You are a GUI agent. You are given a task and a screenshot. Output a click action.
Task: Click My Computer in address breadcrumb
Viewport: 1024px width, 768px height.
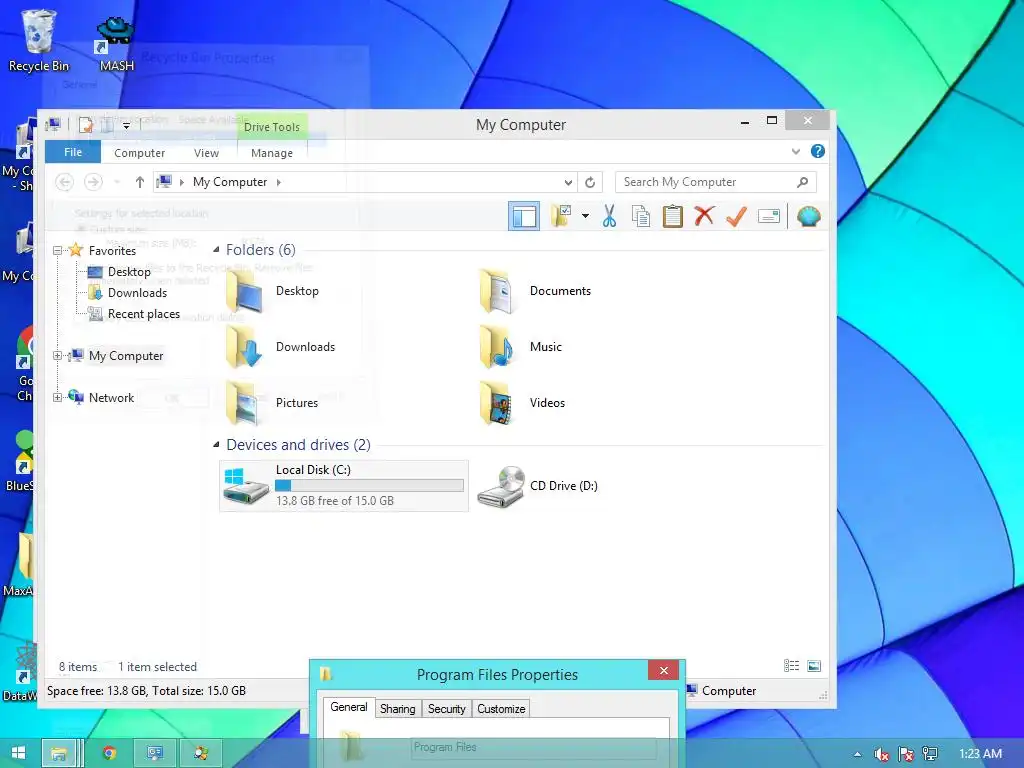coord(230,182)
